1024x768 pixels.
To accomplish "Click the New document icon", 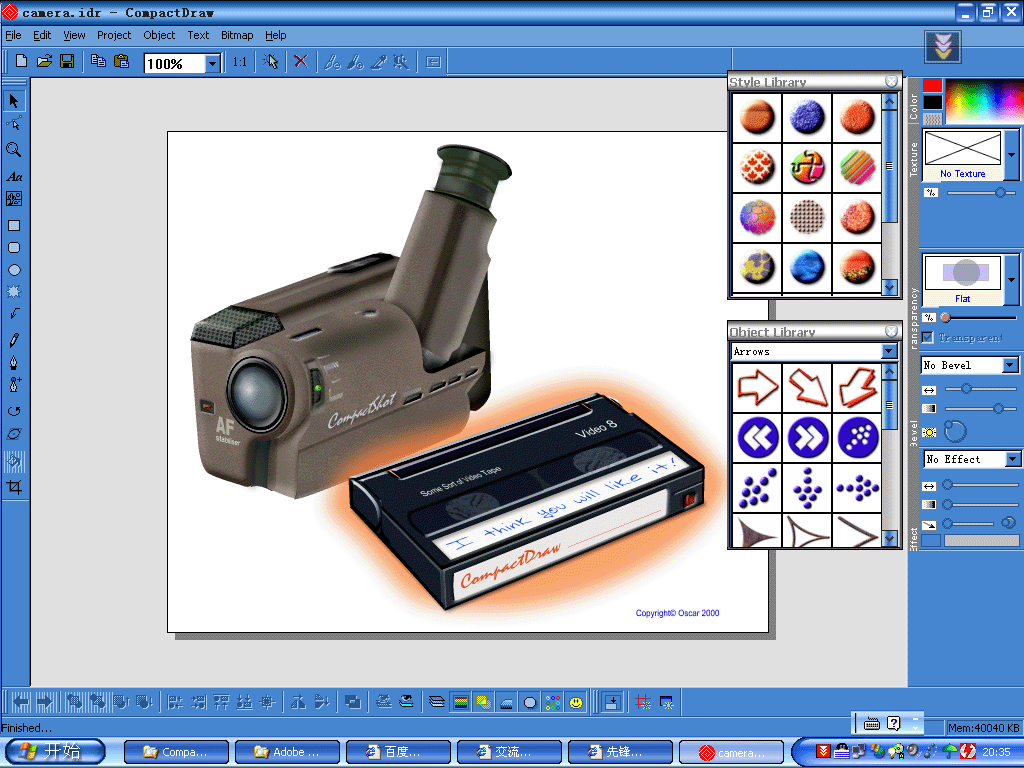I will pyautogui.click(x=21, y=61).
